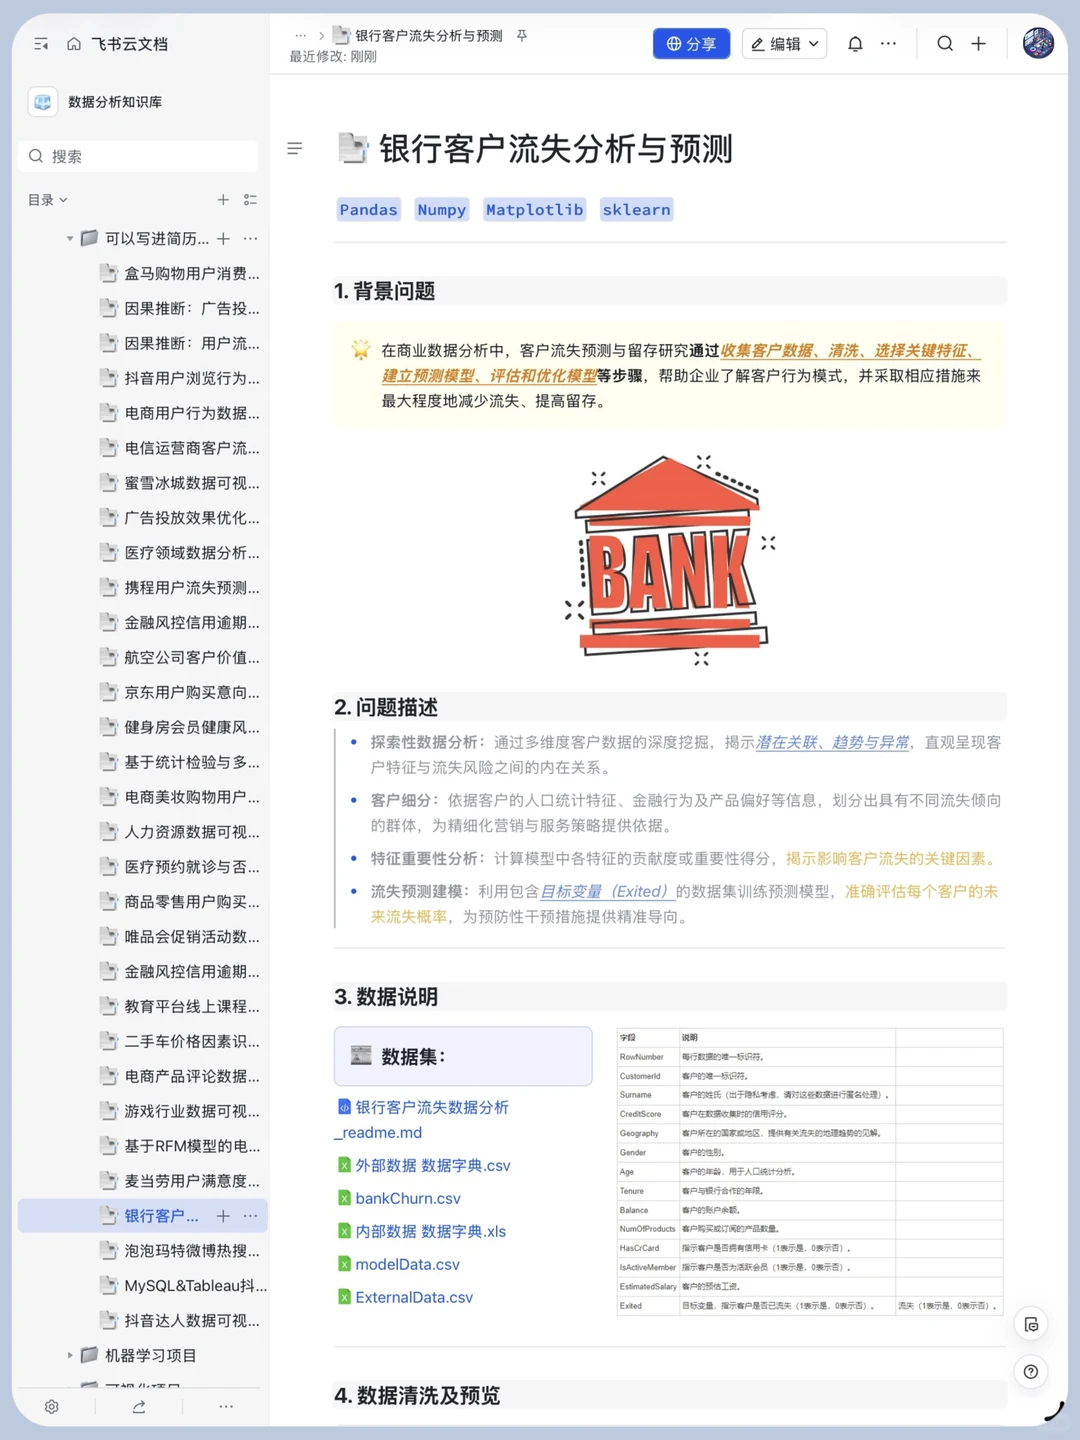Click the share arrow icon at sidebar bottom
This screenshot has width=1080, height=1440.
139,1407
